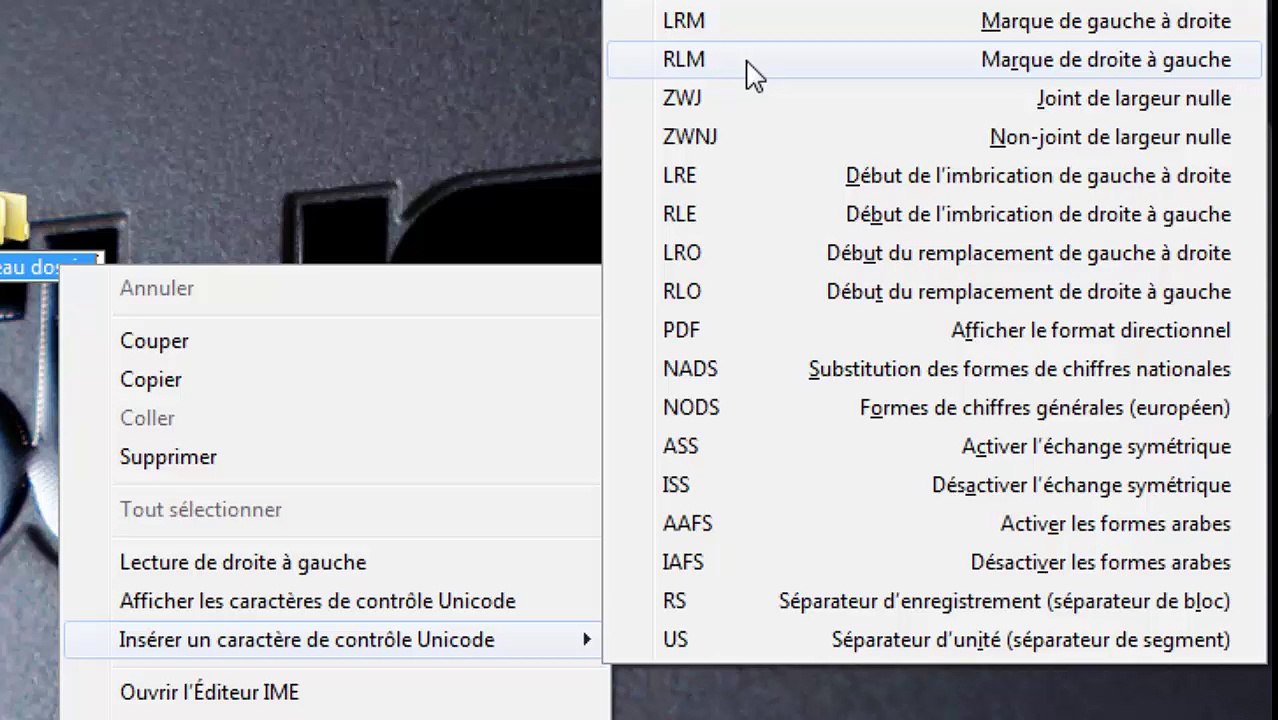
Task: Insert ZWJ Joint de largeur nulle
Action: coord(934,99)
